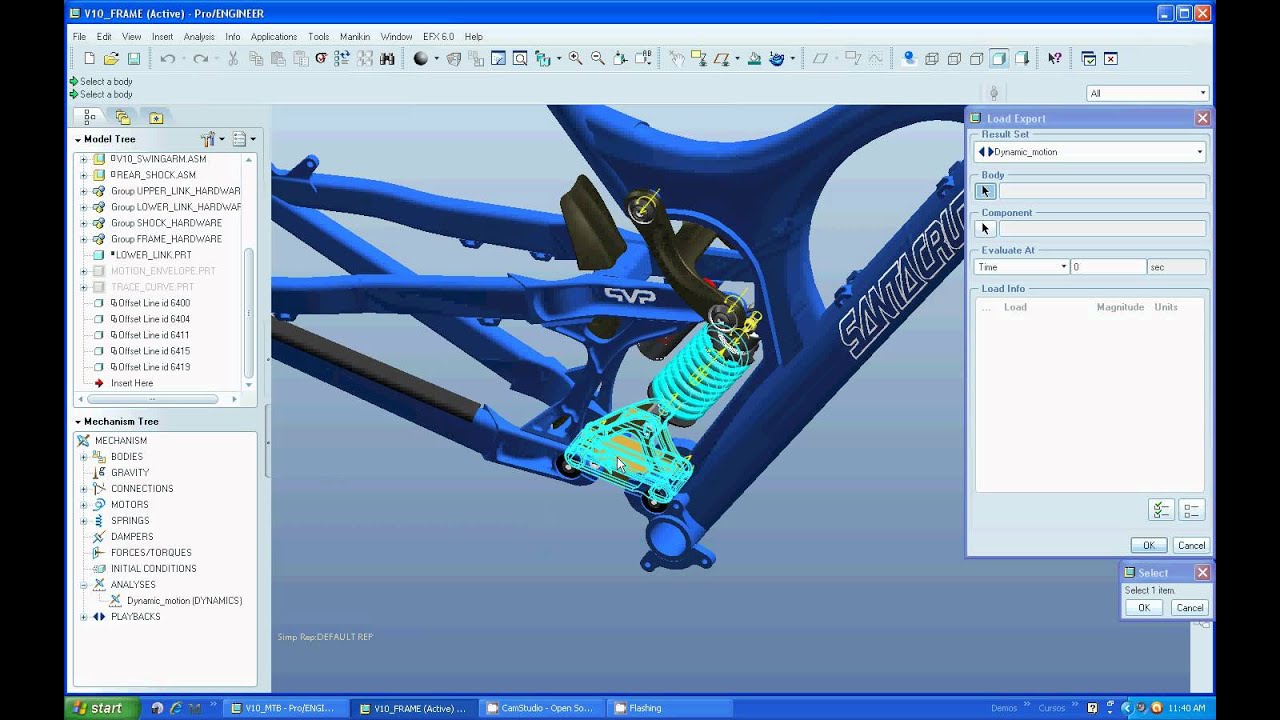Image resolution: width=1280 pixels, height=720 pixels.
Task: Expand the REAR_SHOCK.ASM node
Action: [x=84, y=175]
